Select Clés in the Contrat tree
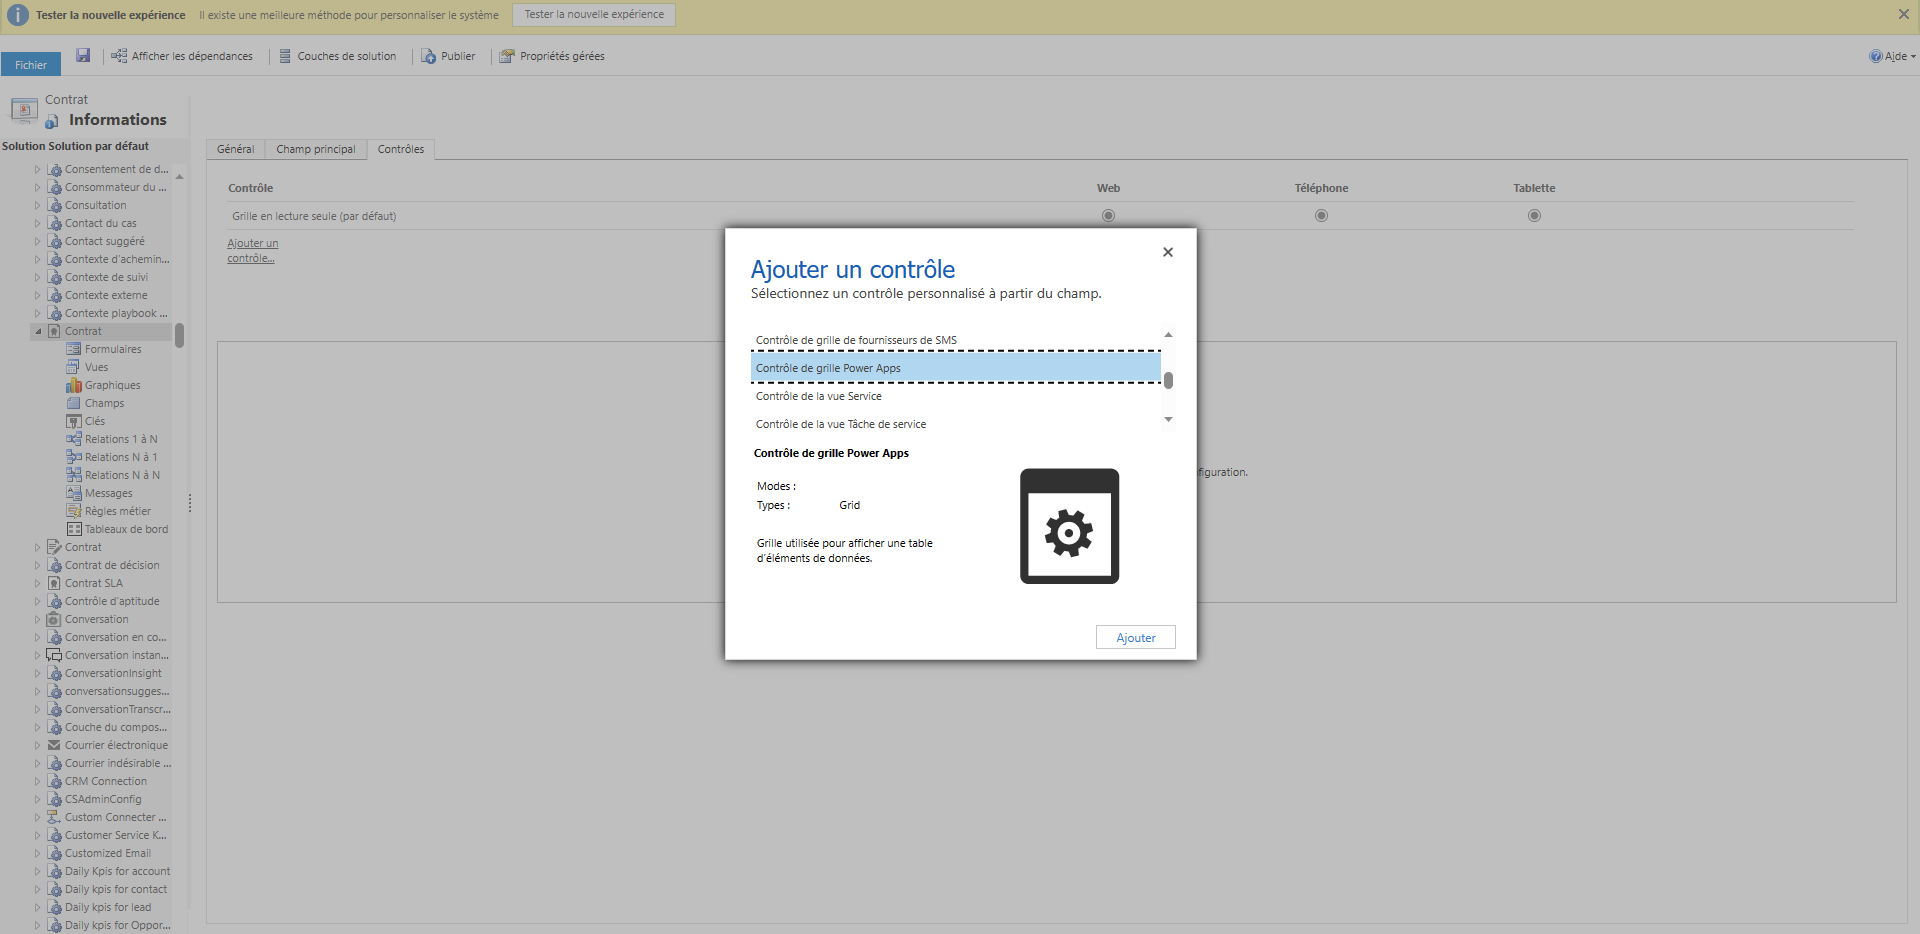 point(94,421)
